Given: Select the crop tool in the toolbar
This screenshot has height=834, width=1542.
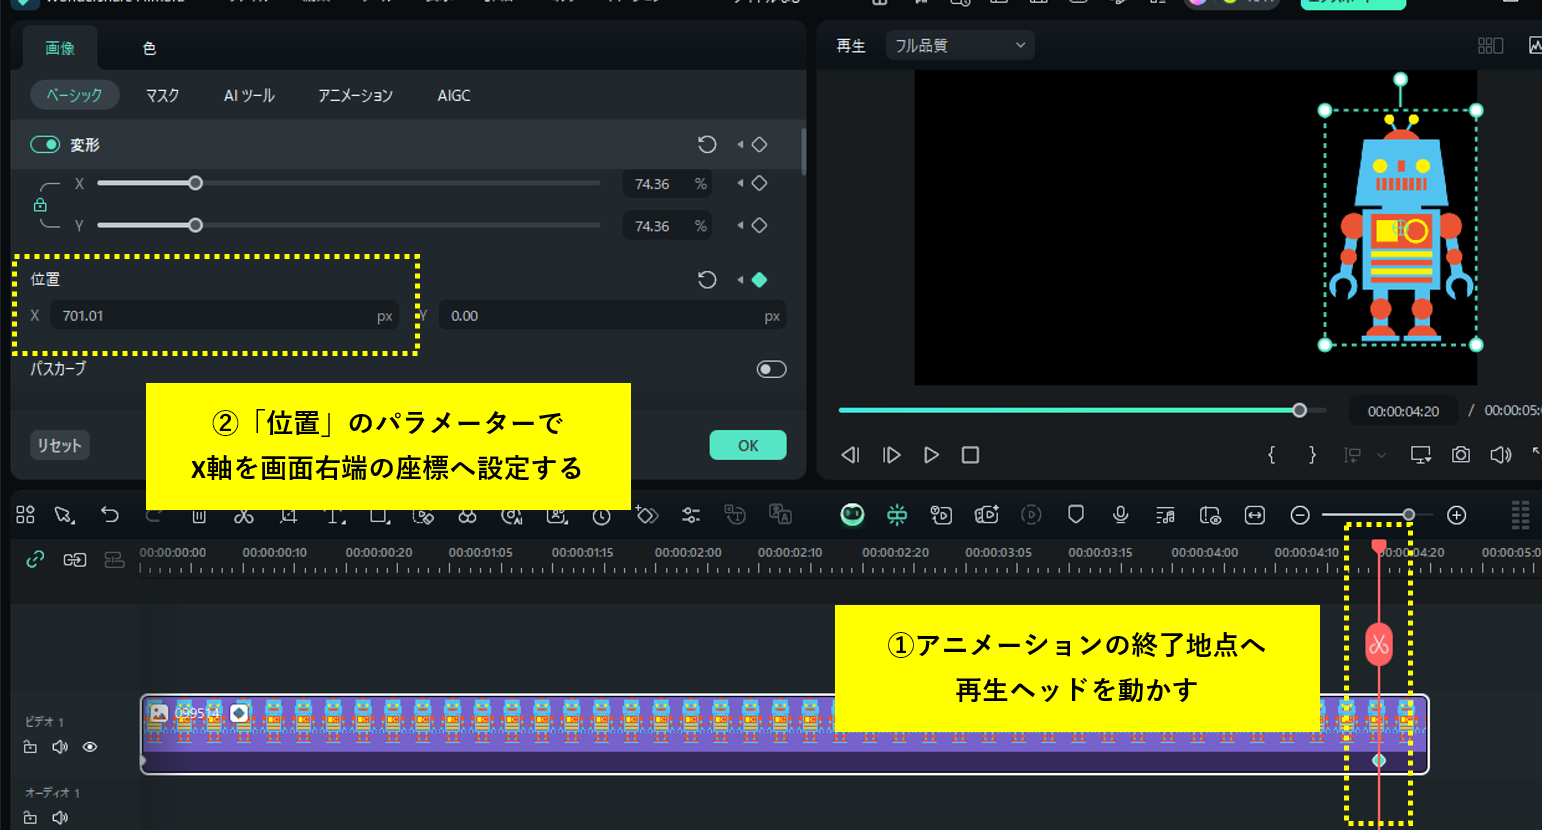Looking at the screenshot, I should tap(287, 515).
